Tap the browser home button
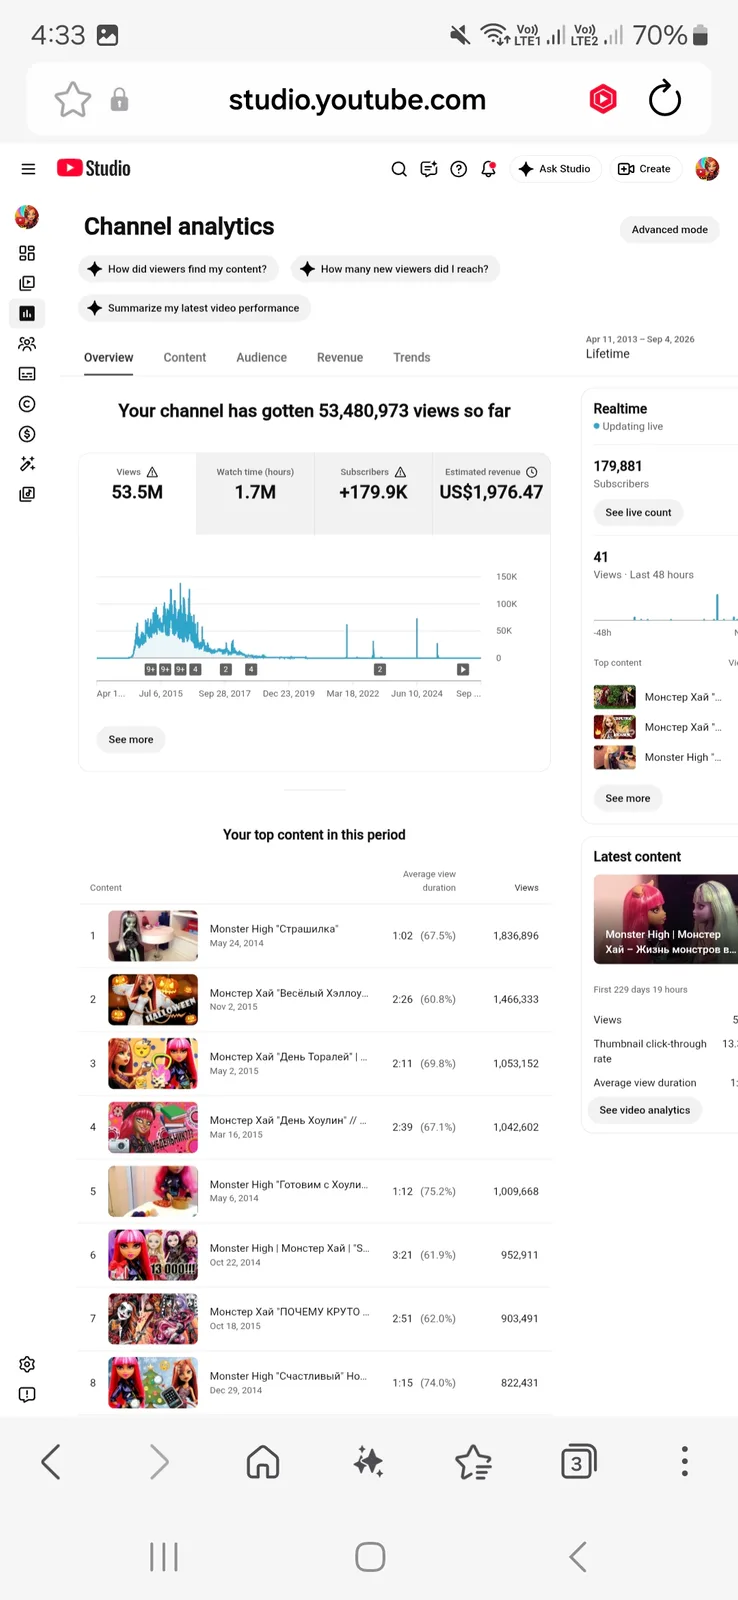 tap(263, 1462)
